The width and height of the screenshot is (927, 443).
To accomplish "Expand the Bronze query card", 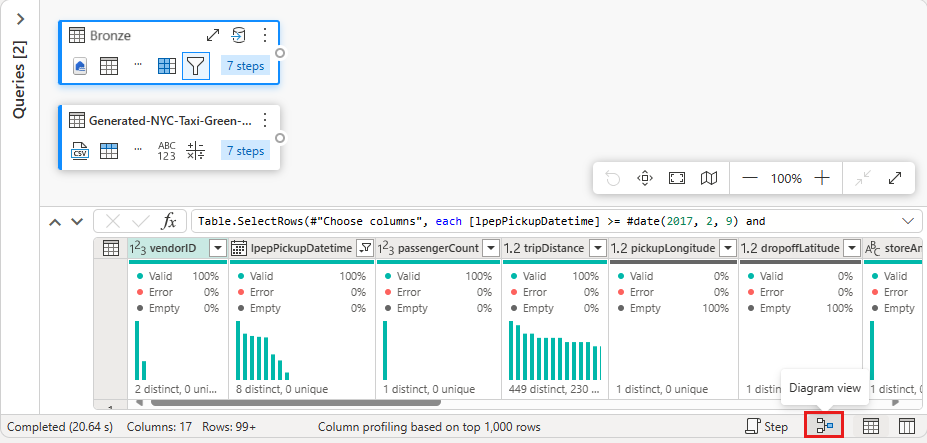I will [x=213, y=35].
